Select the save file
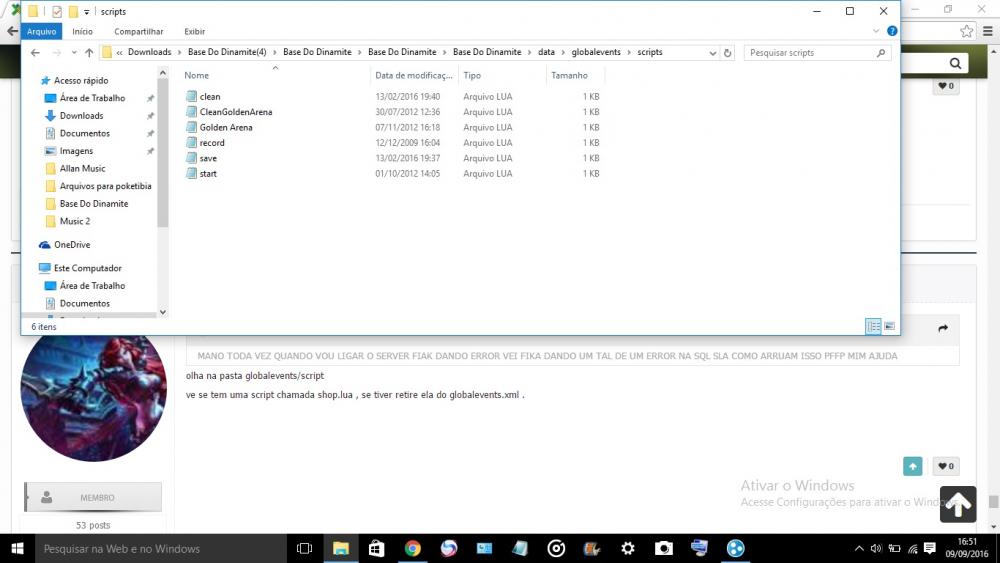Screen dimensions: 1000x563 [208, 158]
